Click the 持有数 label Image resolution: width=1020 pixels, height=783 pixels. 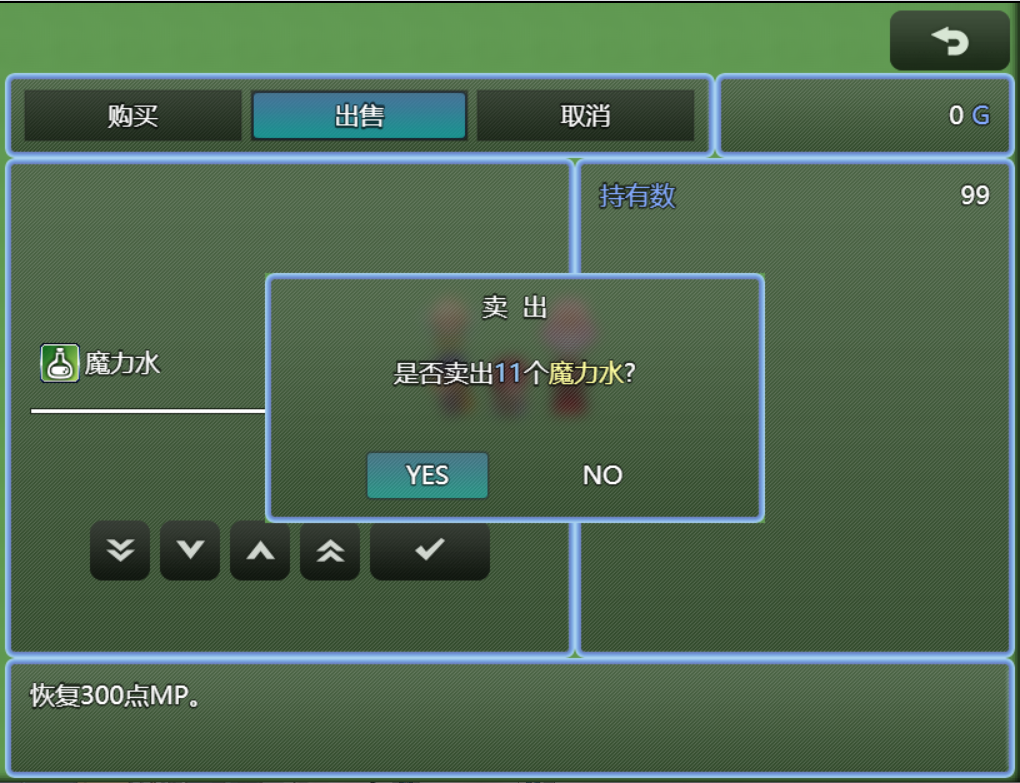point(637,196)
